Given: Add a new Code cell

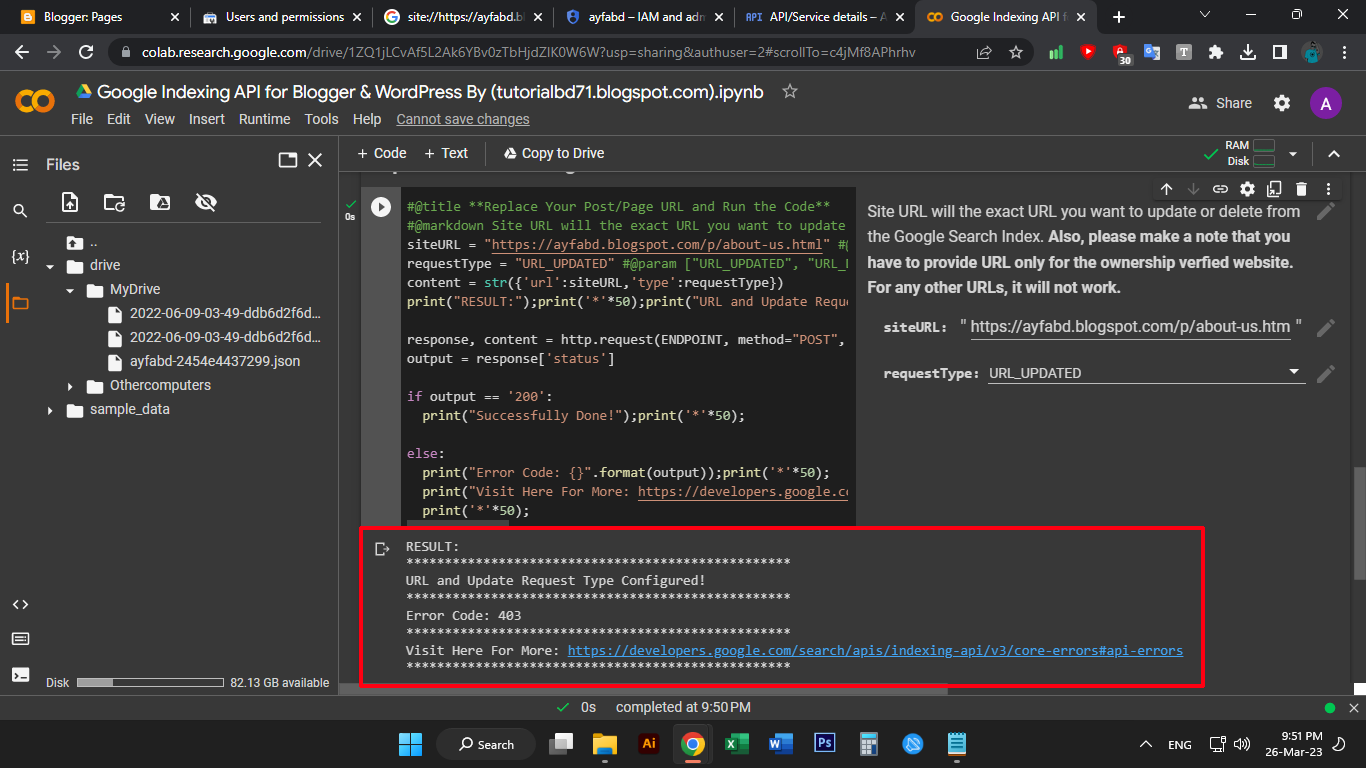Looking at the screenshot, I should [x=382, y=153].
